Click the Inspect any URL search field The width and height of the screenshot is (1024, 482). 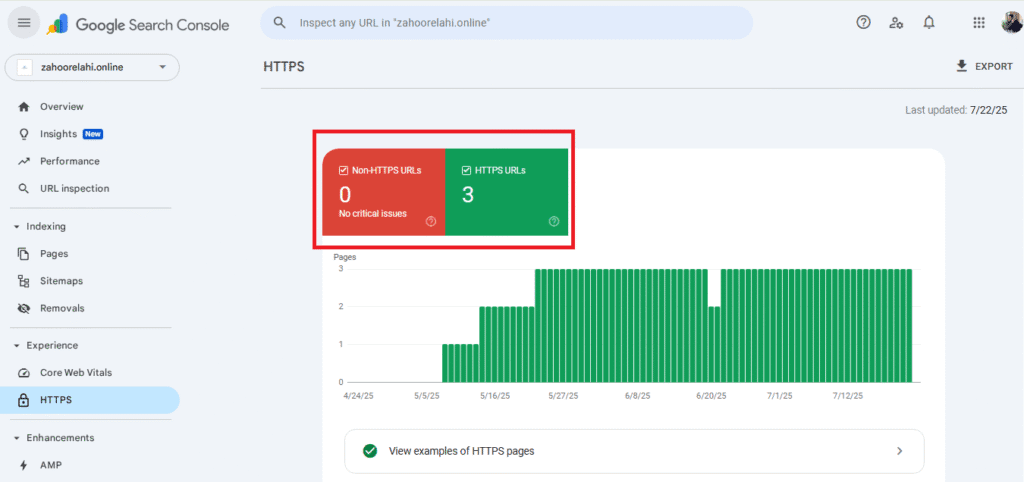pyautogui.click(x=506, y=23)
